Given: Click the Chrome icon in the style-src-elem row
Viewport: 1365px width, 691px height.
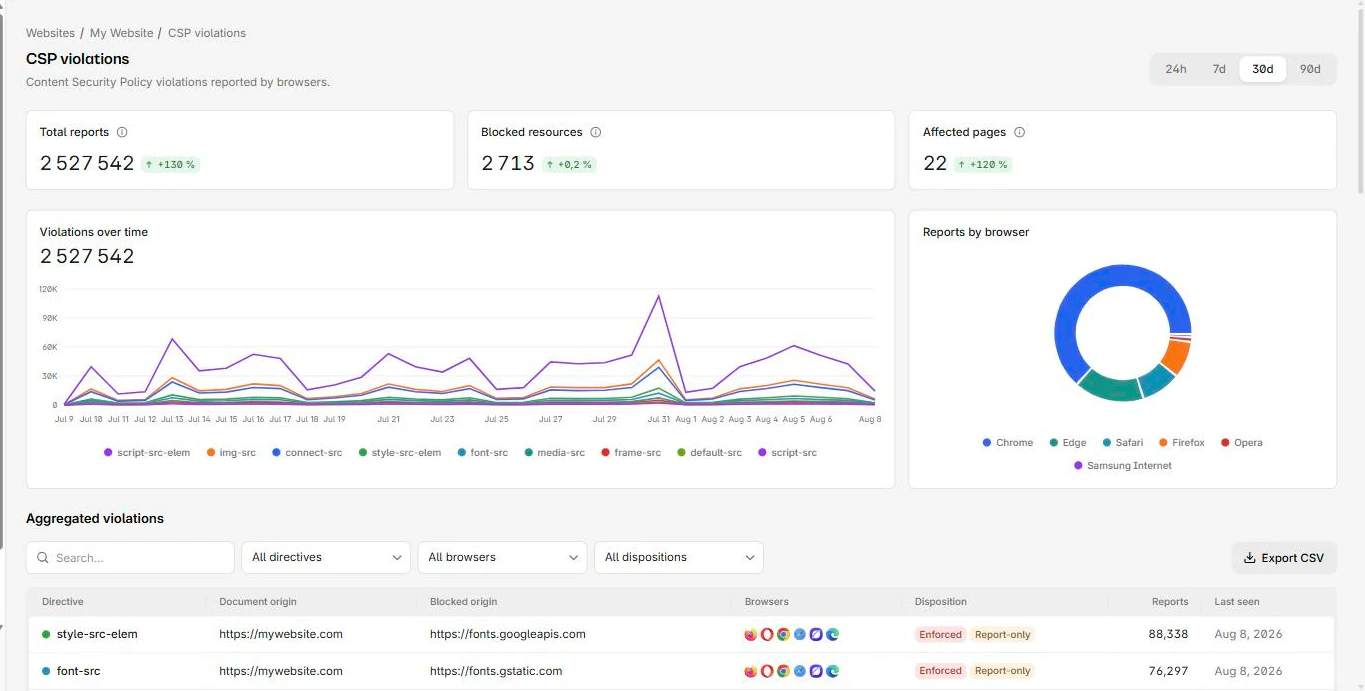Looking at the screenshot, I should [x=783, y=634].
